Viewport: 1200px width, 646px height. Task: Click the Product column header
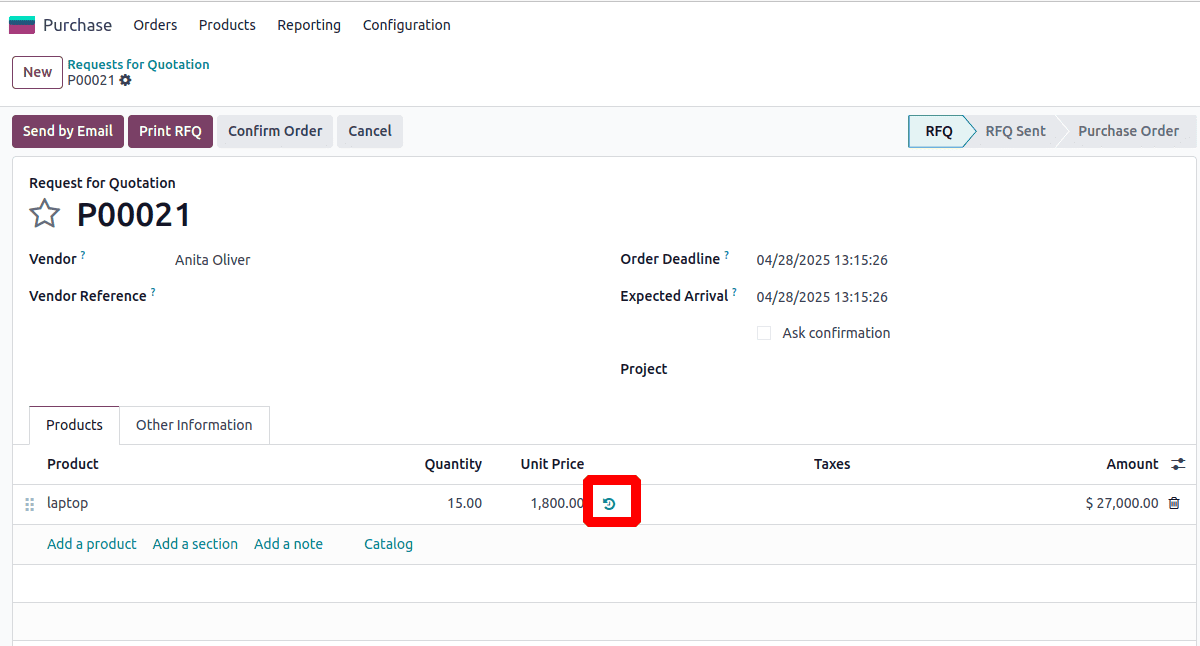coord(73,464)
